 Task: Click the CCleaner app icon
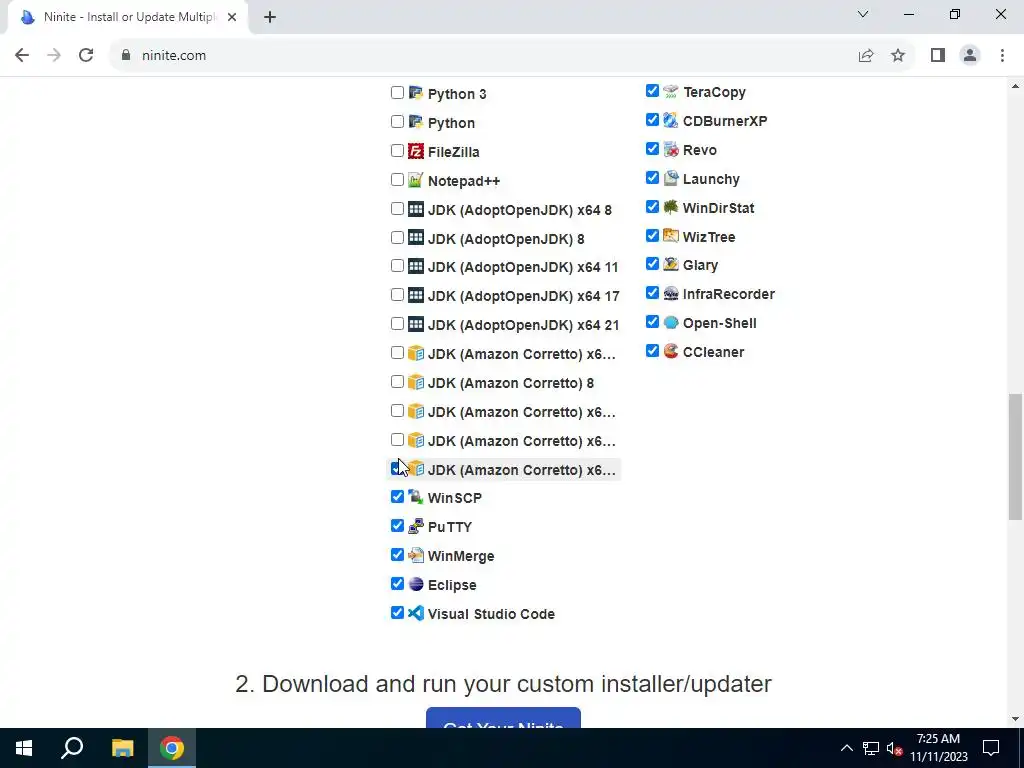coord(671,351)
